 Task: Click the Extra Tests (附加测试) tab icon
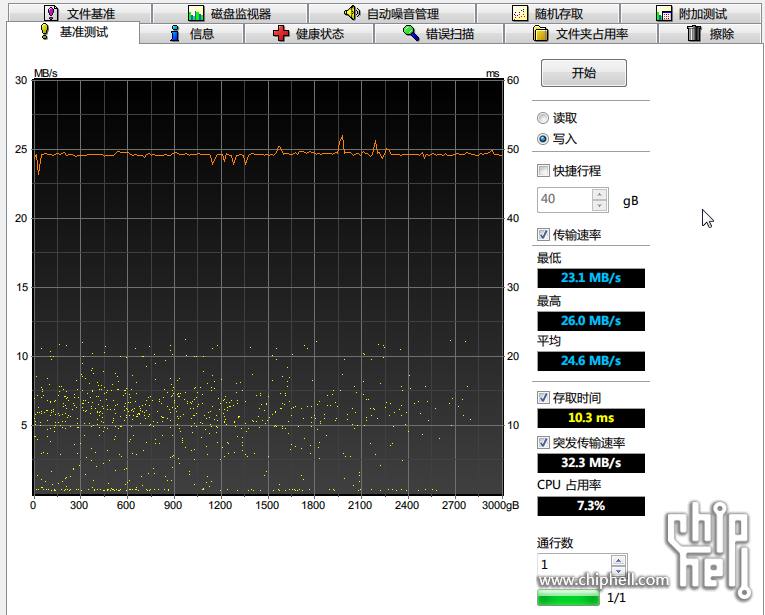(664, 13)
